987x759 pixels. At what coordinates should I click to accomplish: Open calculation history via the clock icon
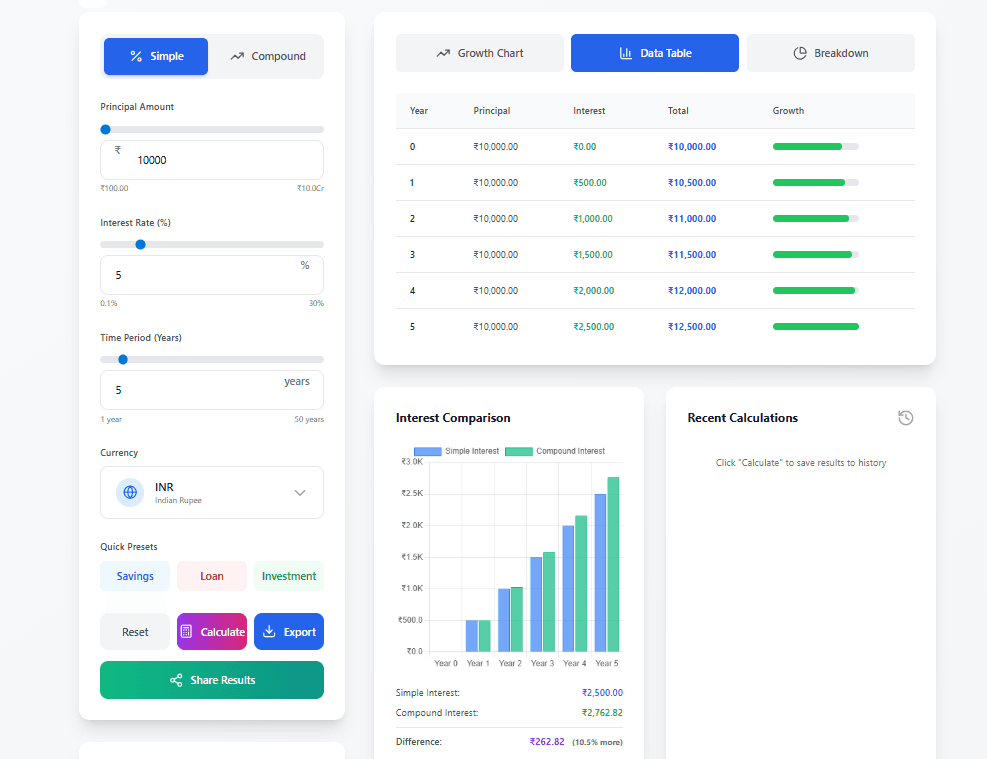906,418
